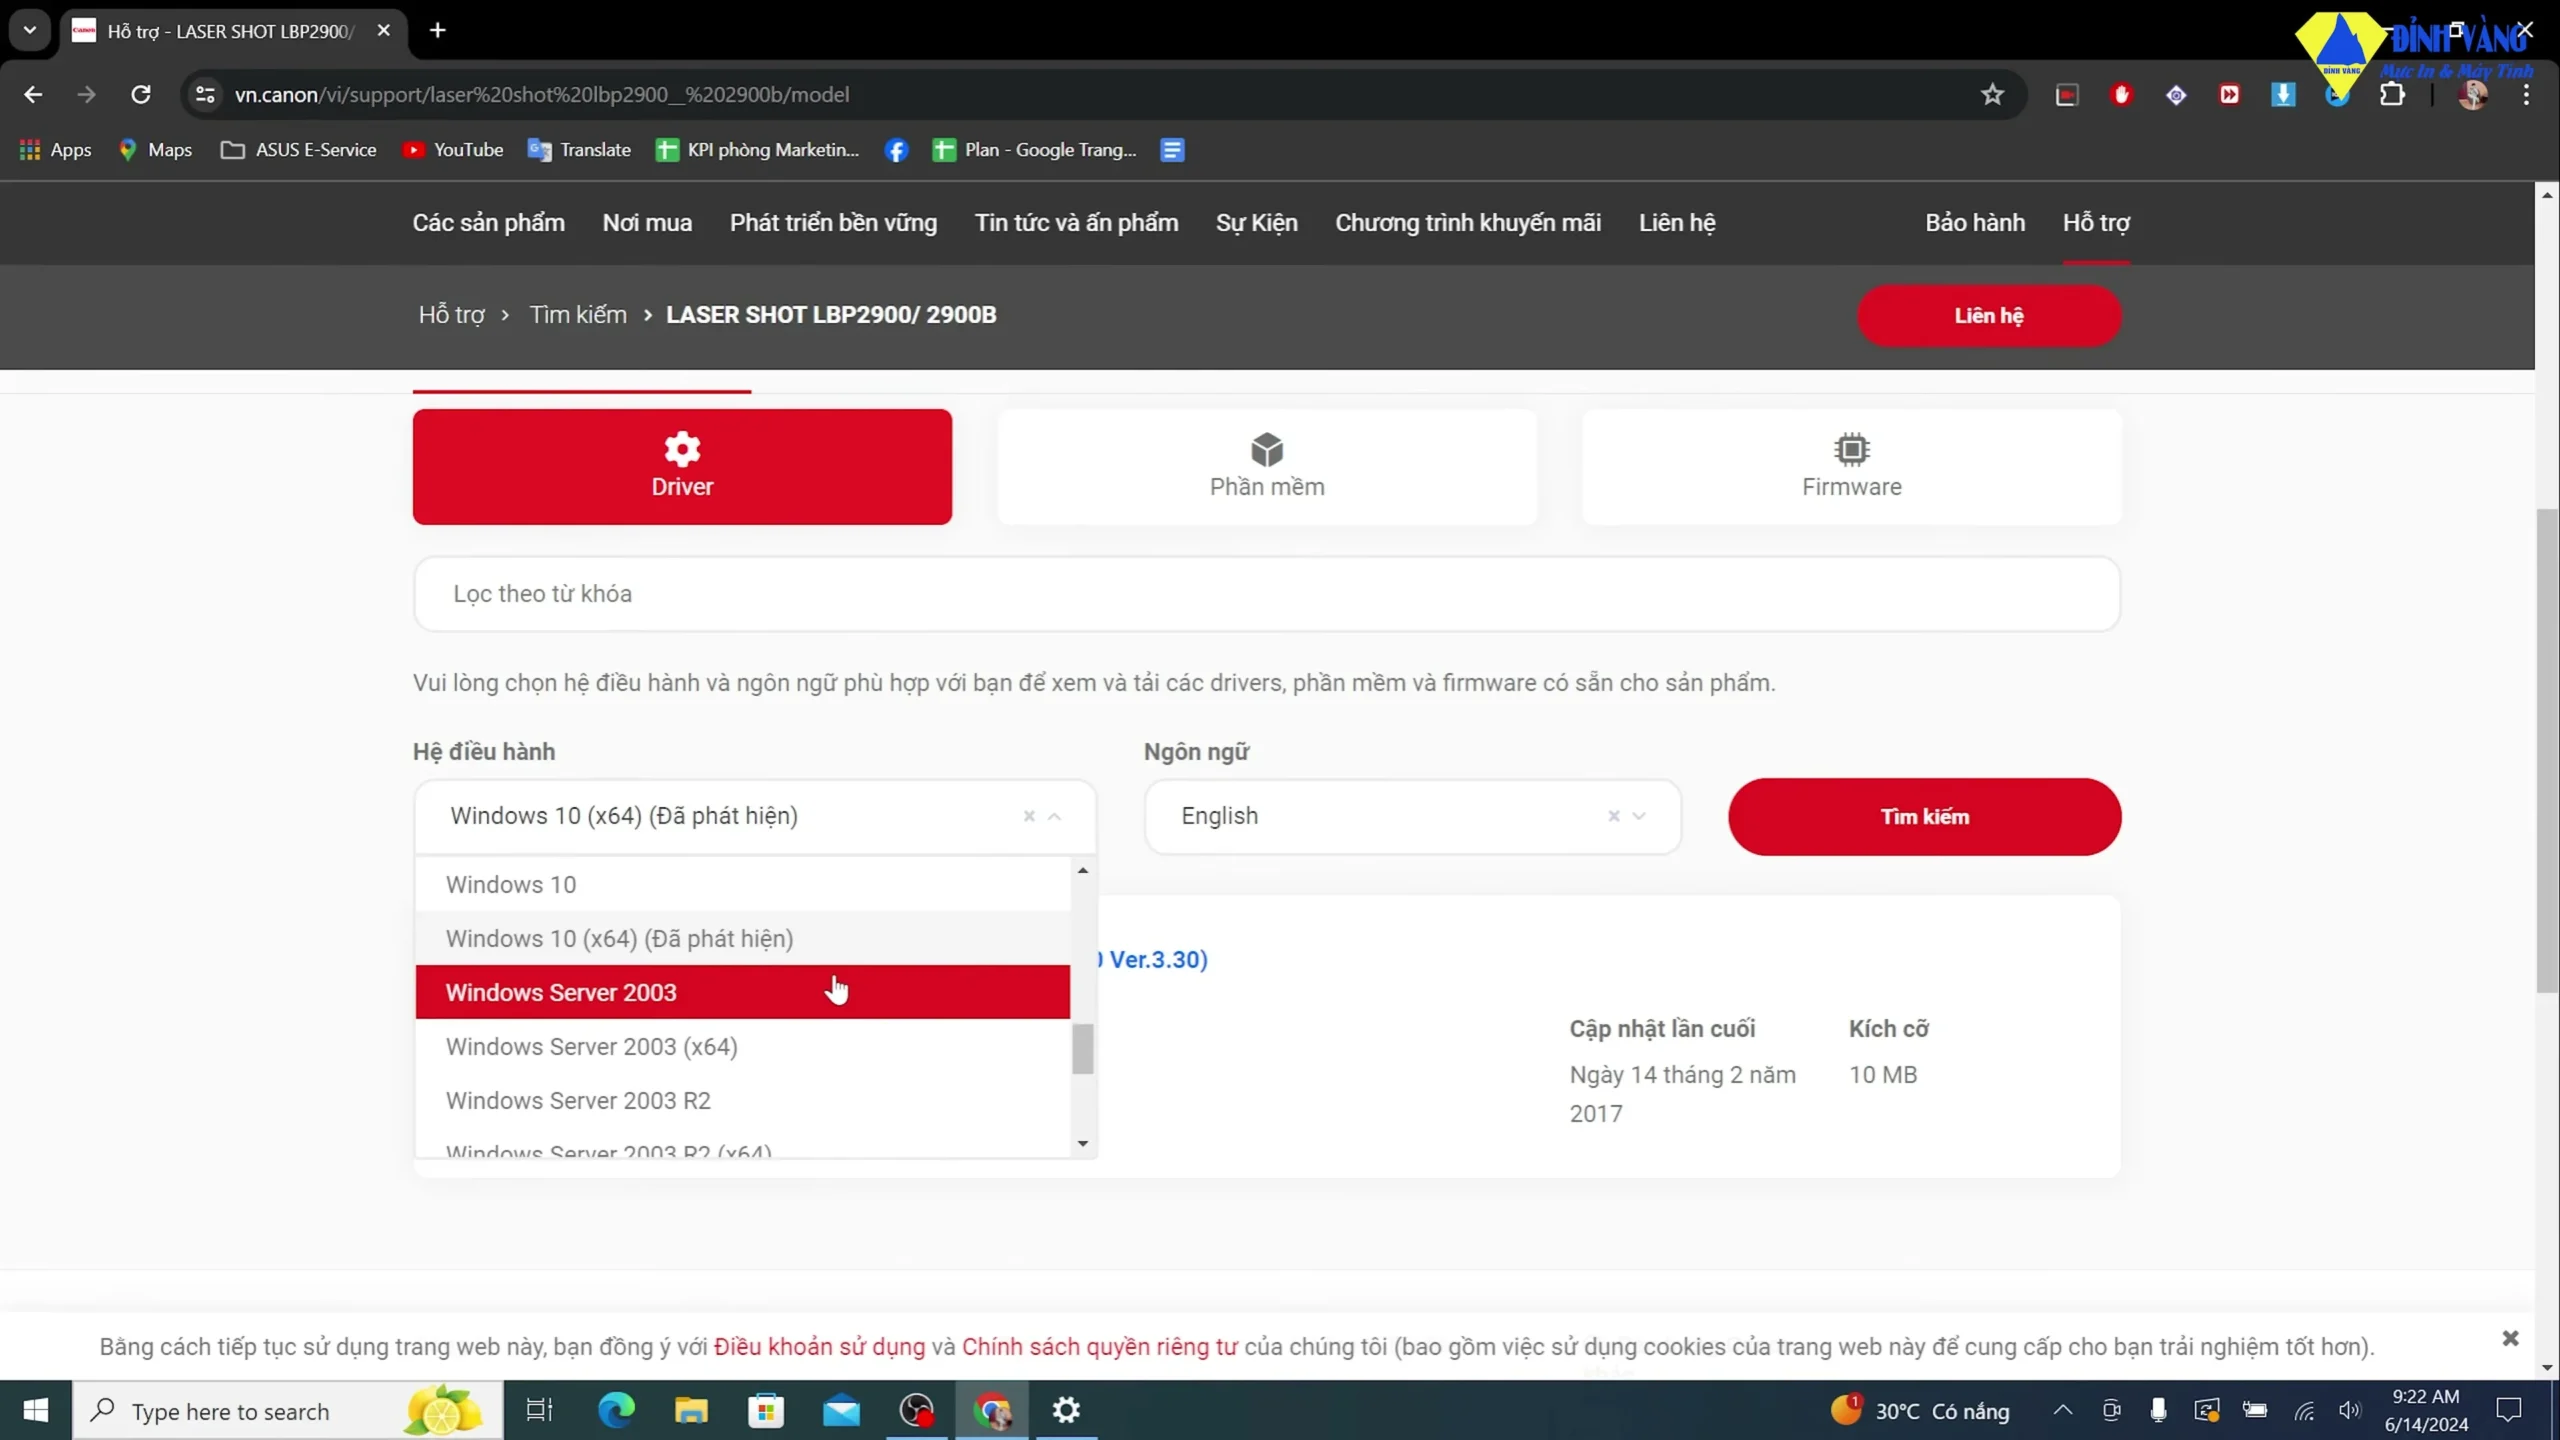Open the Chrome three-dot menu
This screenshot has height=1440, width=2560.
click(2526, 94)
